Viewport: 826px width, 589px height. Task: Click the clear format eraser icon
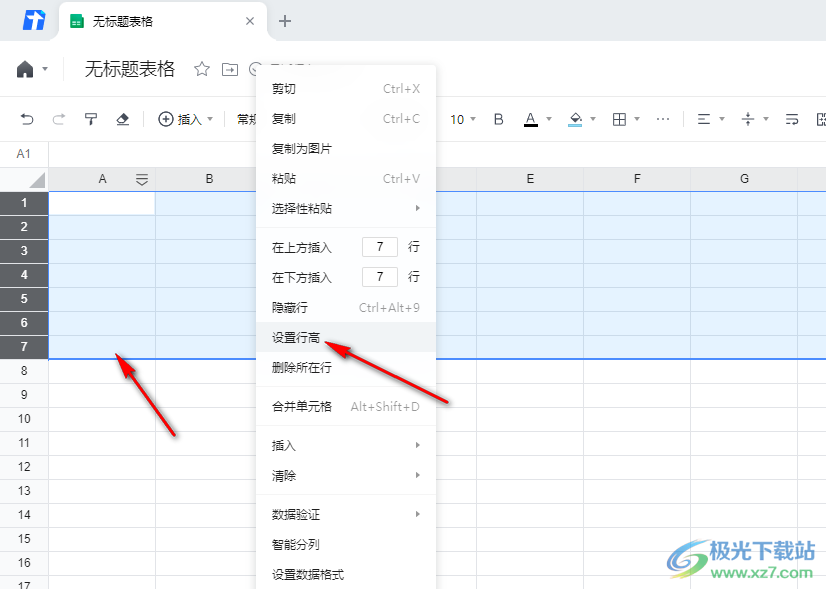[122, 120]
